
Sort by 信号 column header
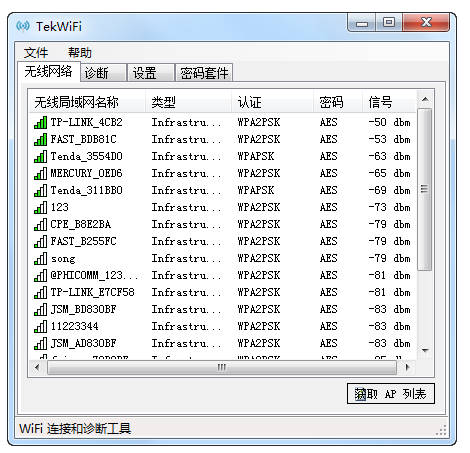(x=389, y=102)
